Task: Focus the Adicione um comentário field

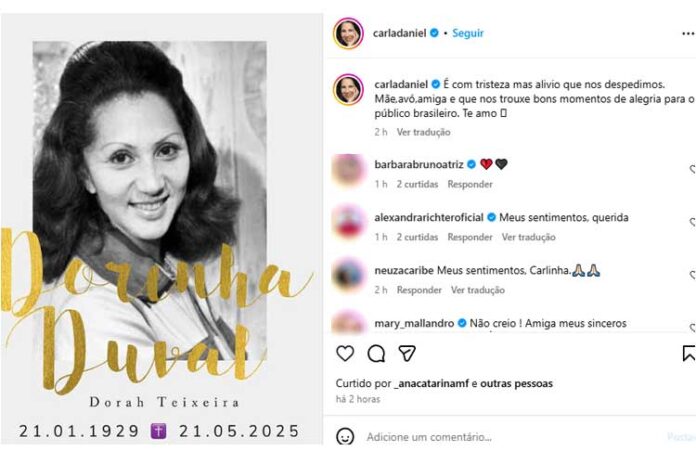Action: coord(510,437)
